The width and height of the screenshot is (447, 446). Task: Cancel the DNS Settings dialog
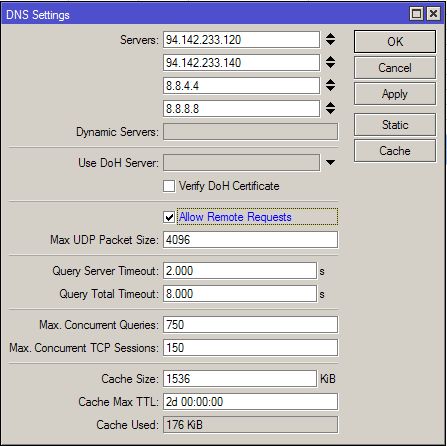[x=395, y=68]
